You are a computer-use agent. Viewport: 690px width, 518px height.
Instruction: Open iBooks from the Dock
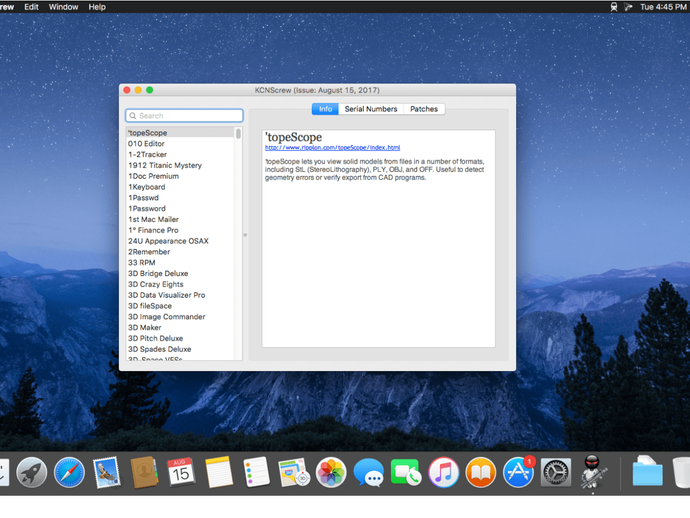(x=481, y=473)
